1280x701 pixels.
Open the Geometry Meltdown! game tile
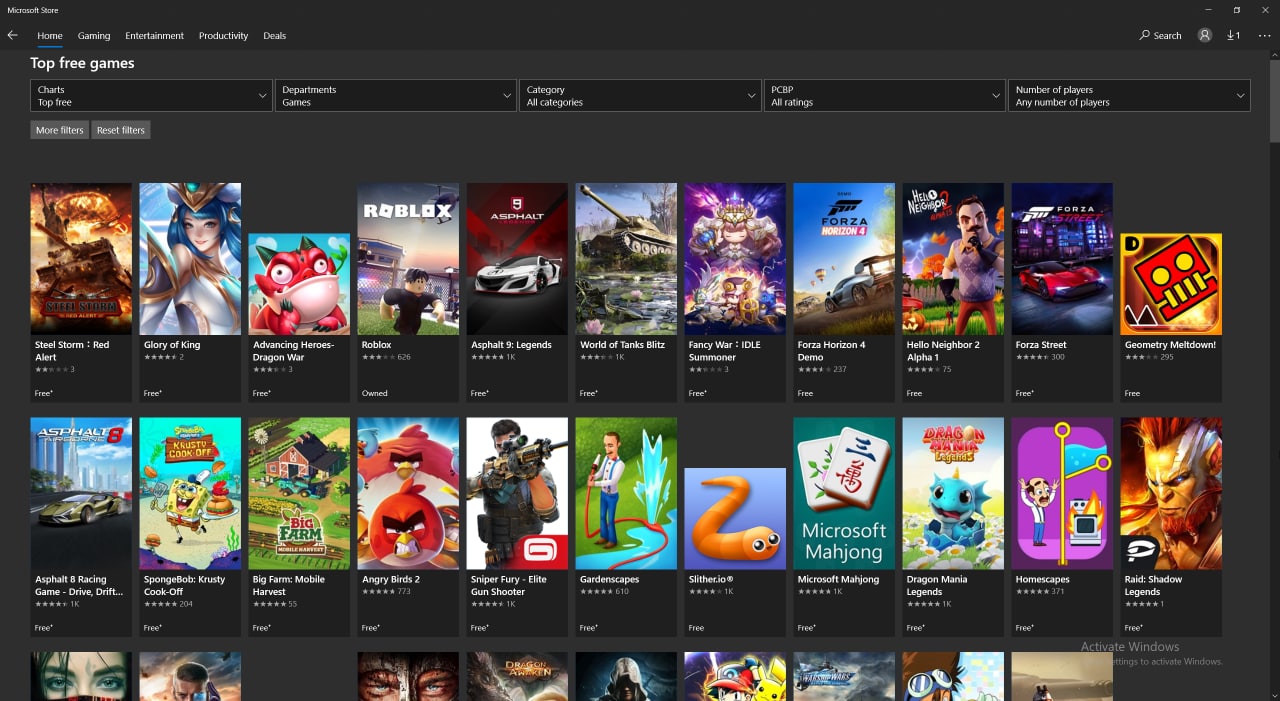1171,318
